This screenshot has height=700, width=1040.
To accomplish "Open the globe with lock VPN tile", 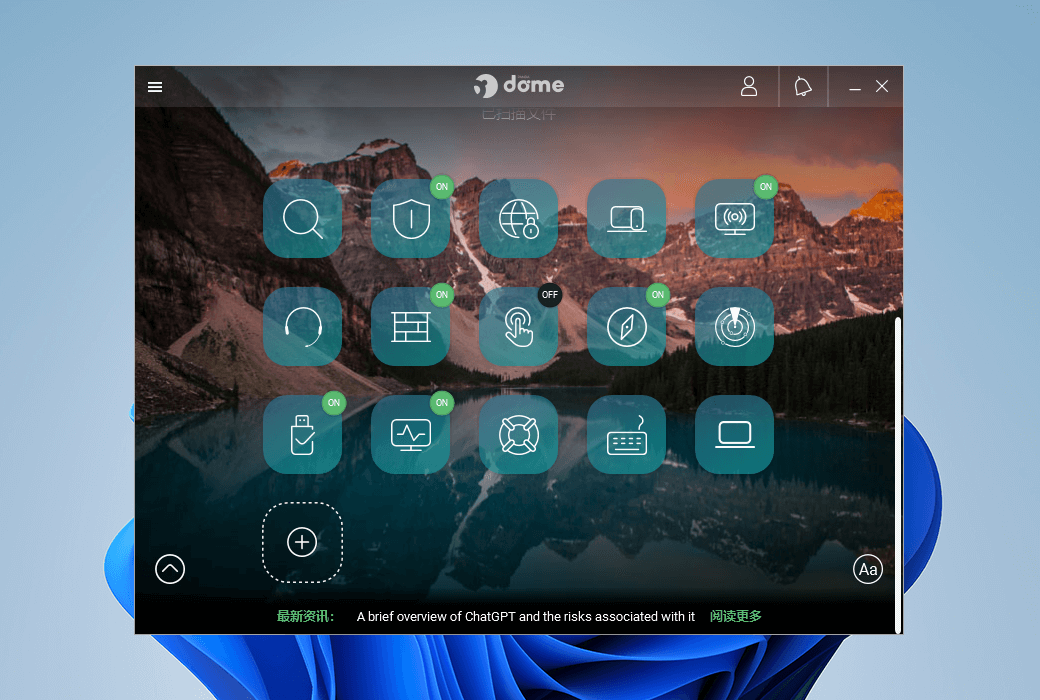I will tap(518, 219).
